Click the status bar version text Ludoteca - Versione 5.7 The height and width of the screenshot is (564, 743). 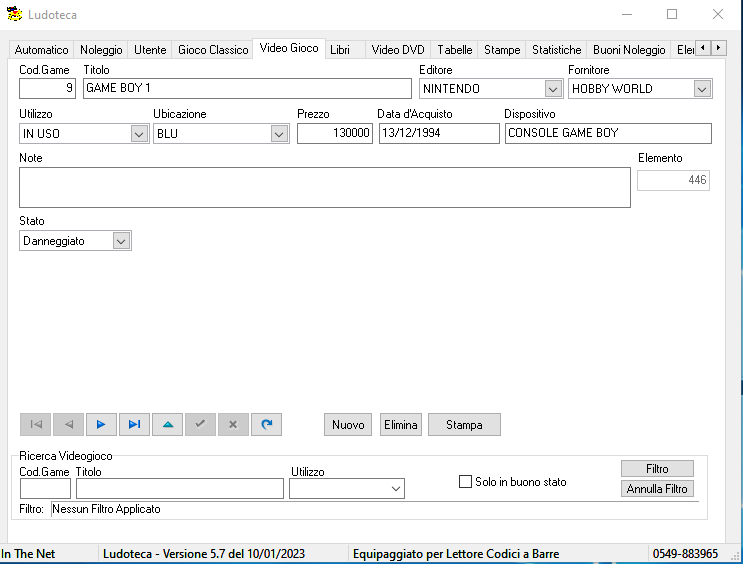tap(204, 554)
